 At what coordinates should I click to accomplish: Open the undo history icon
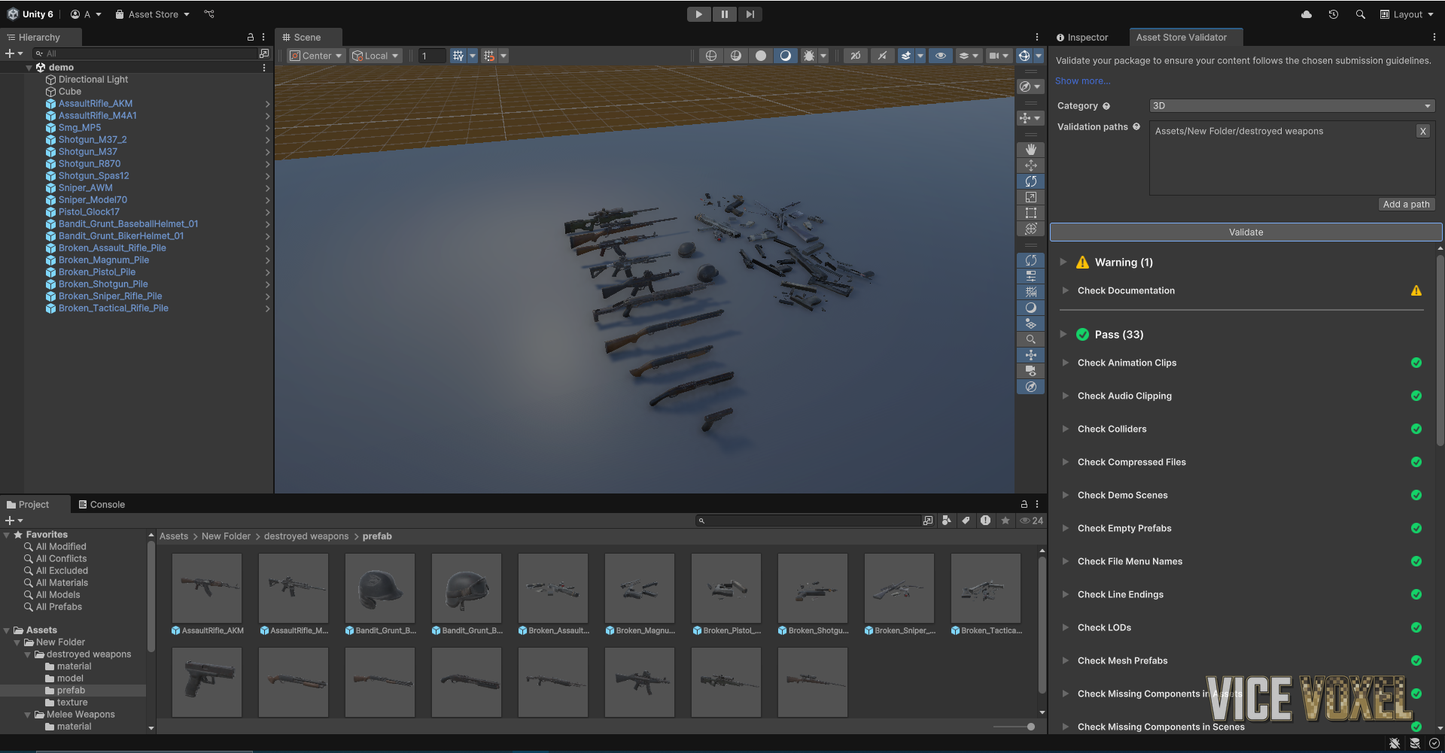tap(1333, 14)
